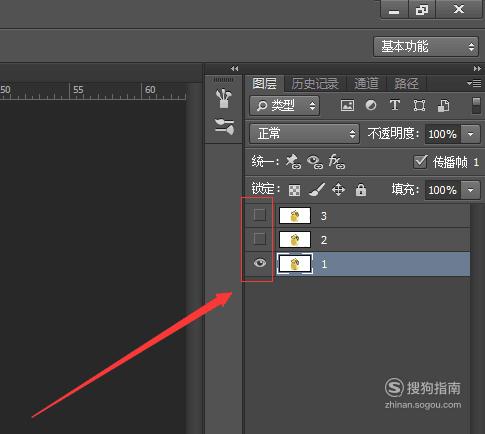Filter layers by pixel image icon
Viewport: 485px width, 434px height.
pos(347,106)
